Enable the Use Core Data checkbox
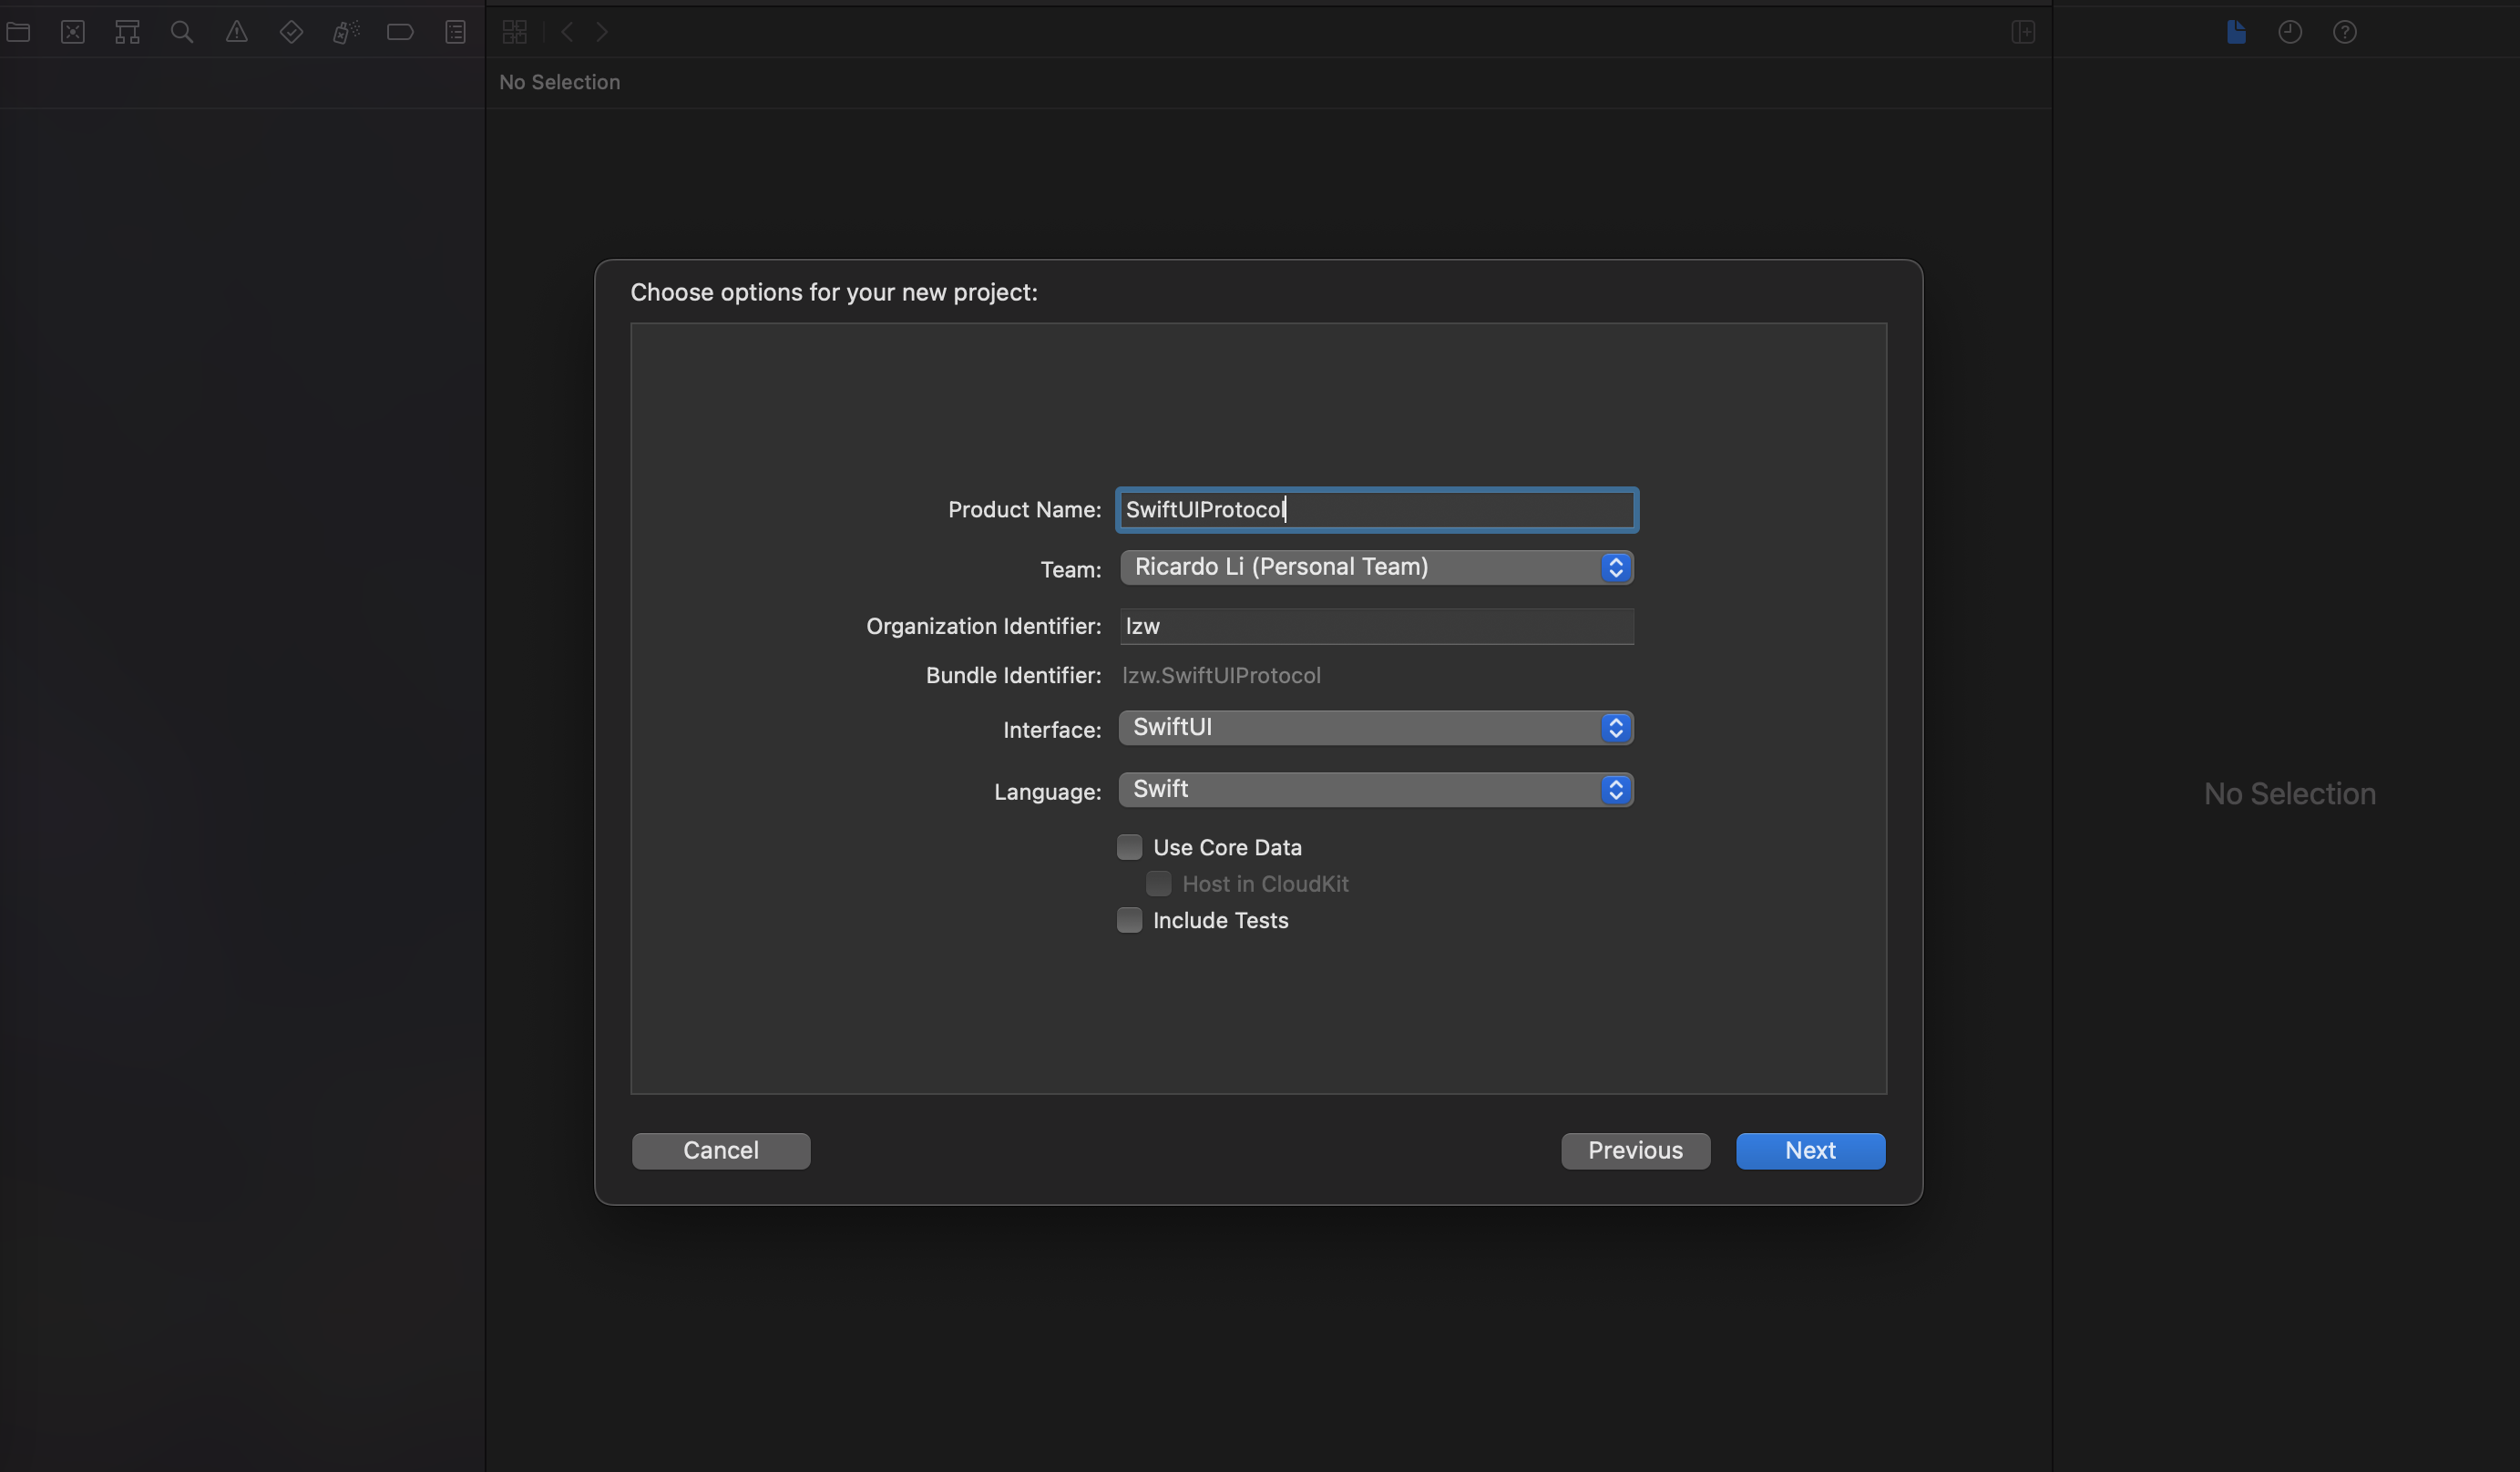The height and width of the screenshot is (1472, 2520). coord(1129,847)
